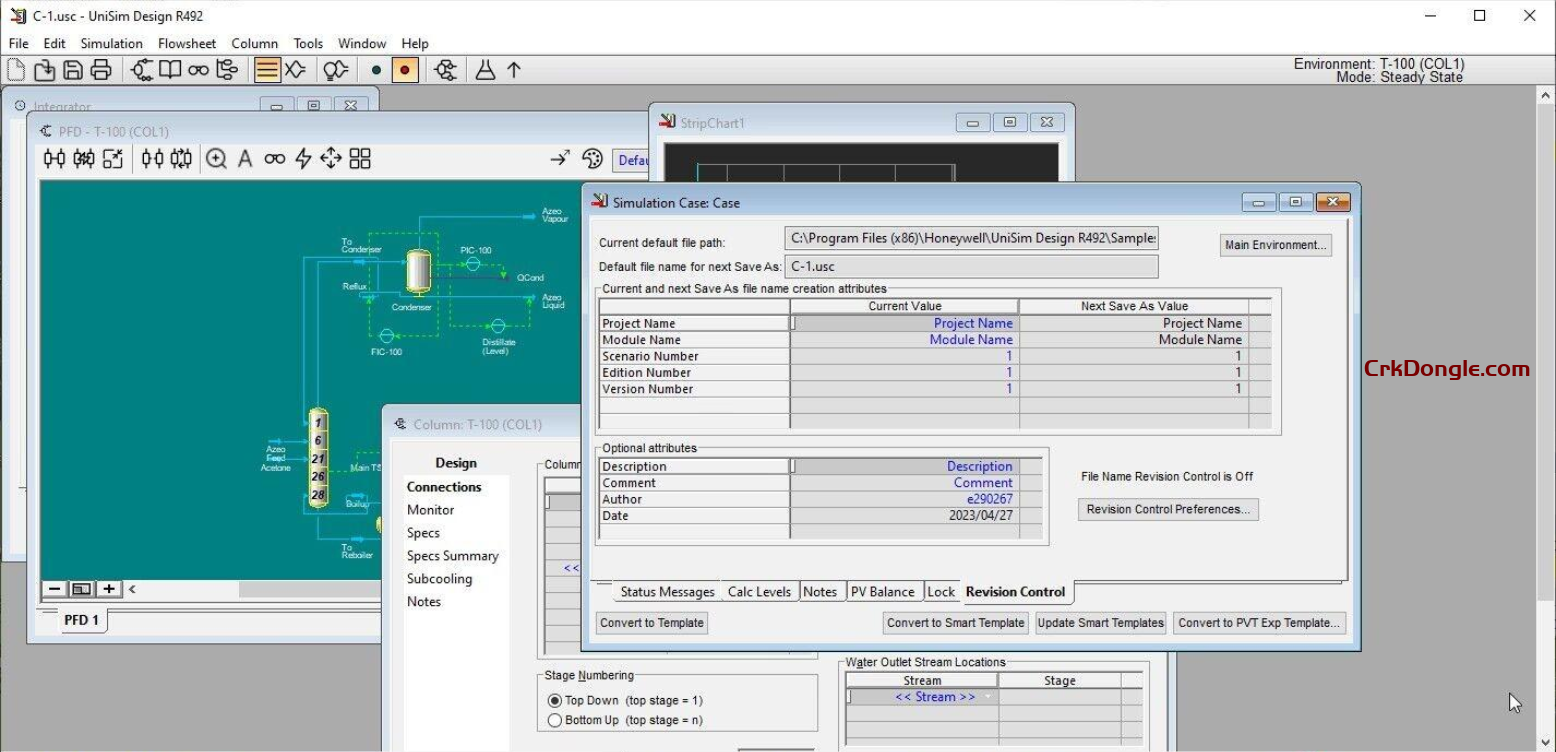Screen dimensions: 1556x752
Task: Switch to the PV Balance tab
Action: click(884, 591)
